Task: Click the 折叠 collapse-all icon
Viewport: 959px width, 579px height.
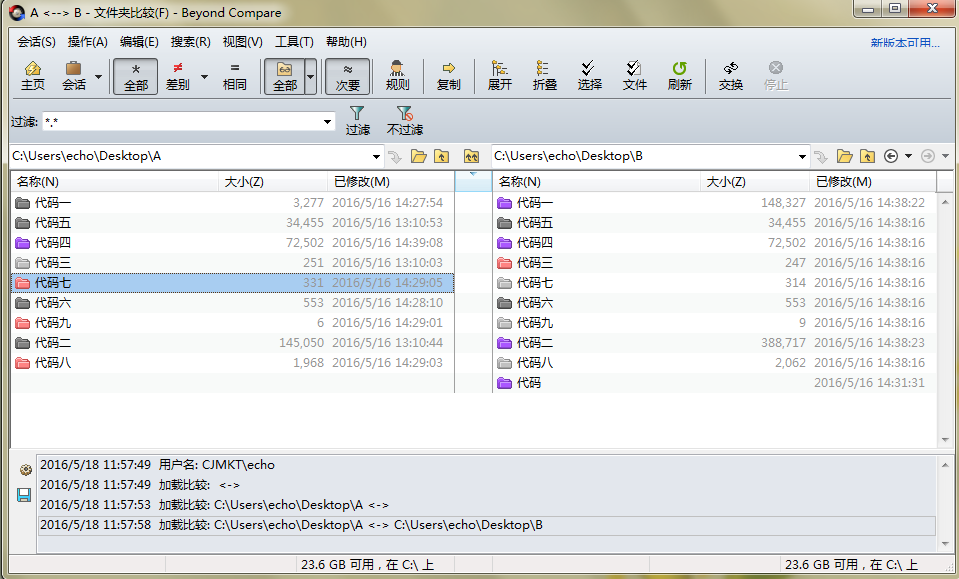Action: click(544, 76)
